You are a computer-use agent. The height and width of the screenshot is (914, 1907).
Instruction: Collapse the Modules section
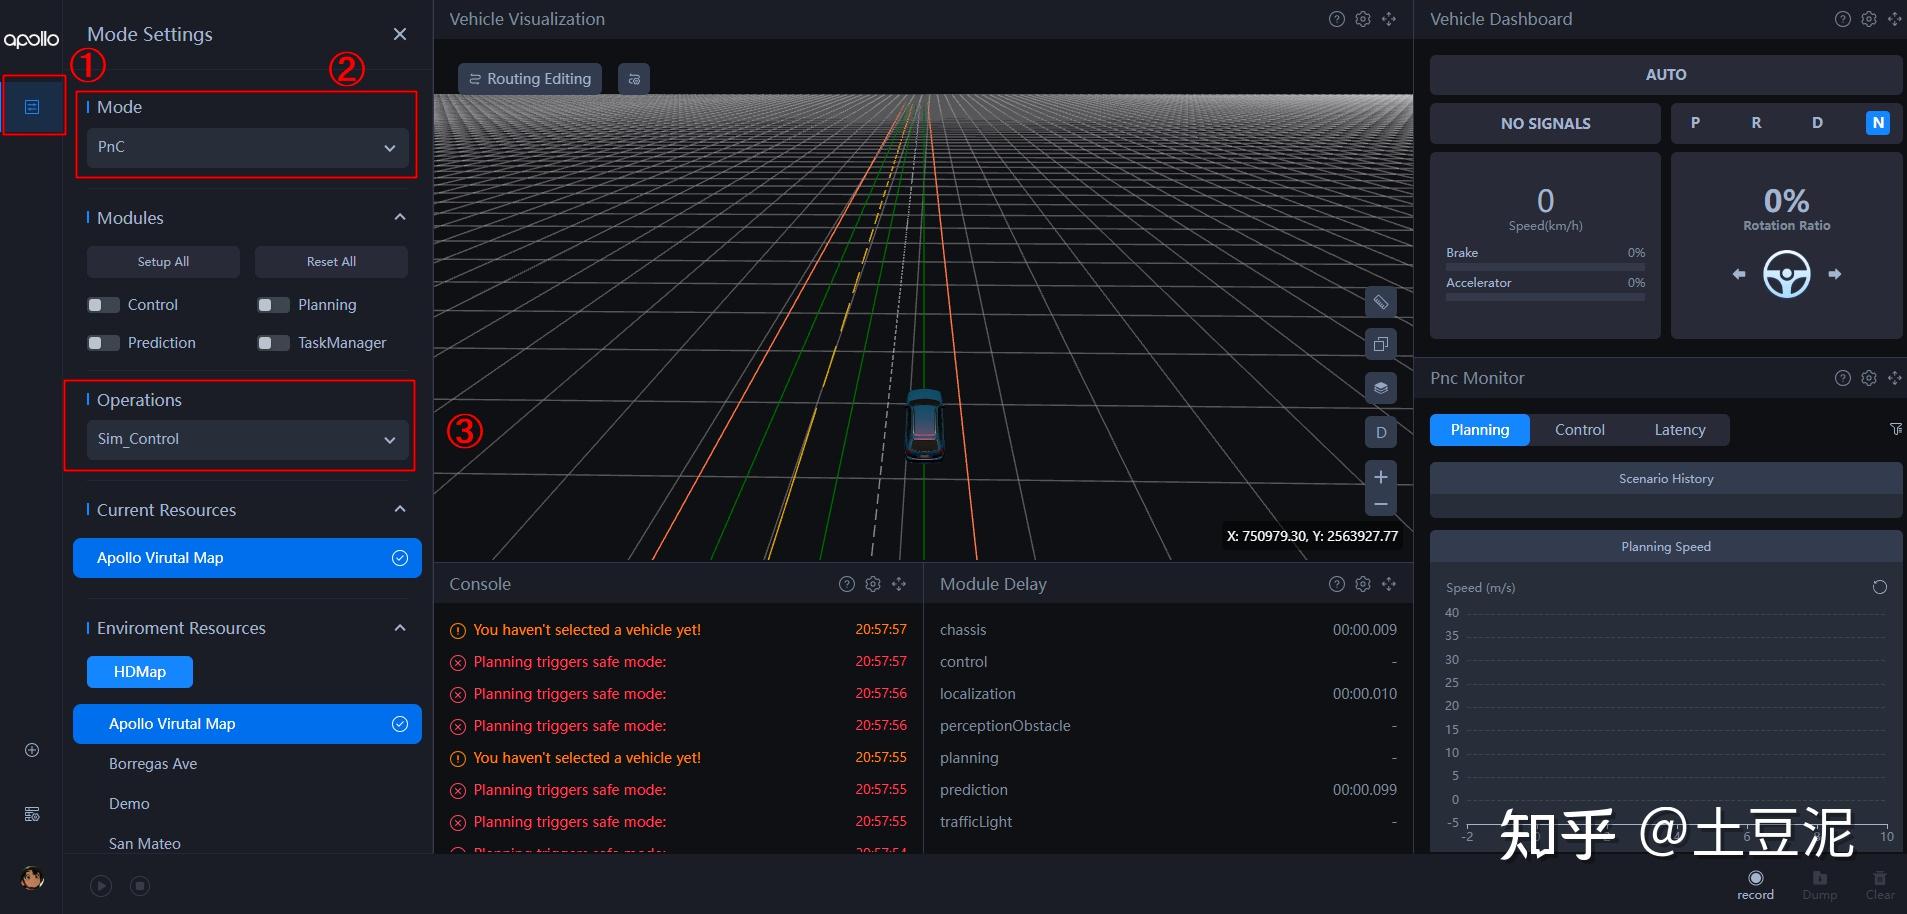(x=400, y=217)
